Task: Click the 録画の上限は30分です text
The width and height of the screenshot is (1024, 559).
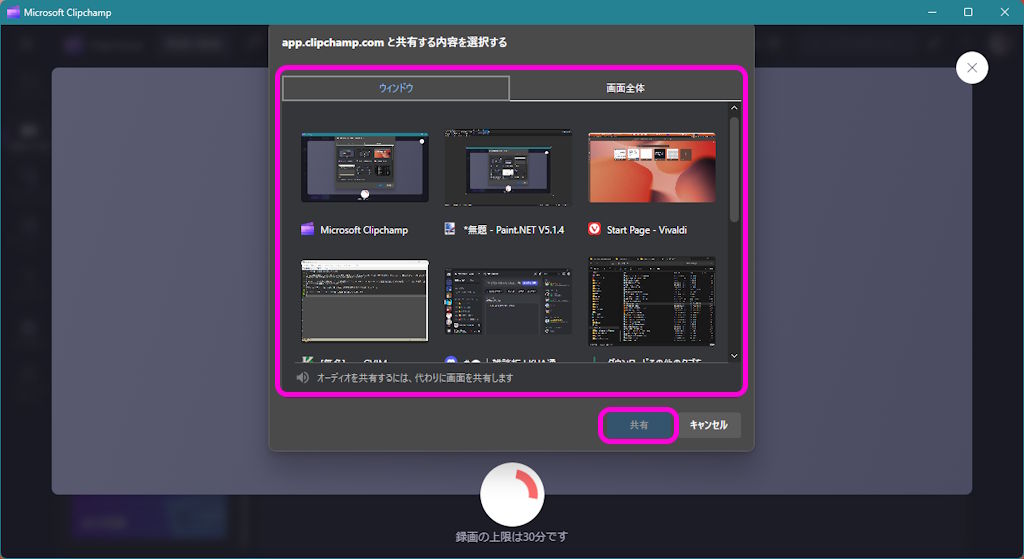Action: pos(511,537)
